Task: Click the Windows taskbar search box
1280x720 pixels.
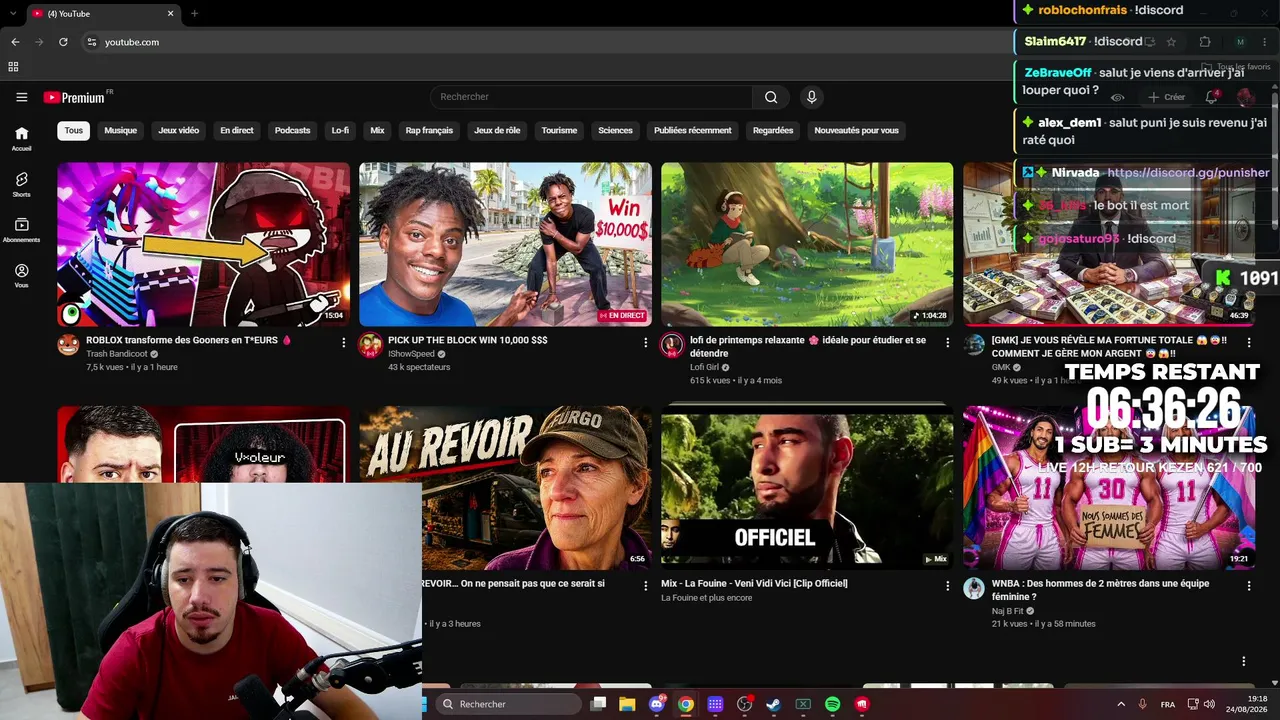Action: click(508, 704)
